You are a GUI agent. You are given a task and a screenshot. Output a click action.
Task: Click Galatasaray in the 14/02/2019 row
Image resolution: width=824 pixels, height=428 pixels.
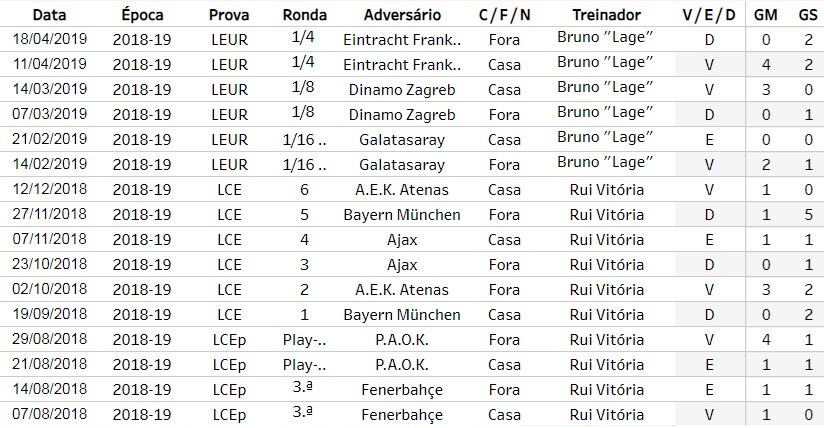point(401,165)
